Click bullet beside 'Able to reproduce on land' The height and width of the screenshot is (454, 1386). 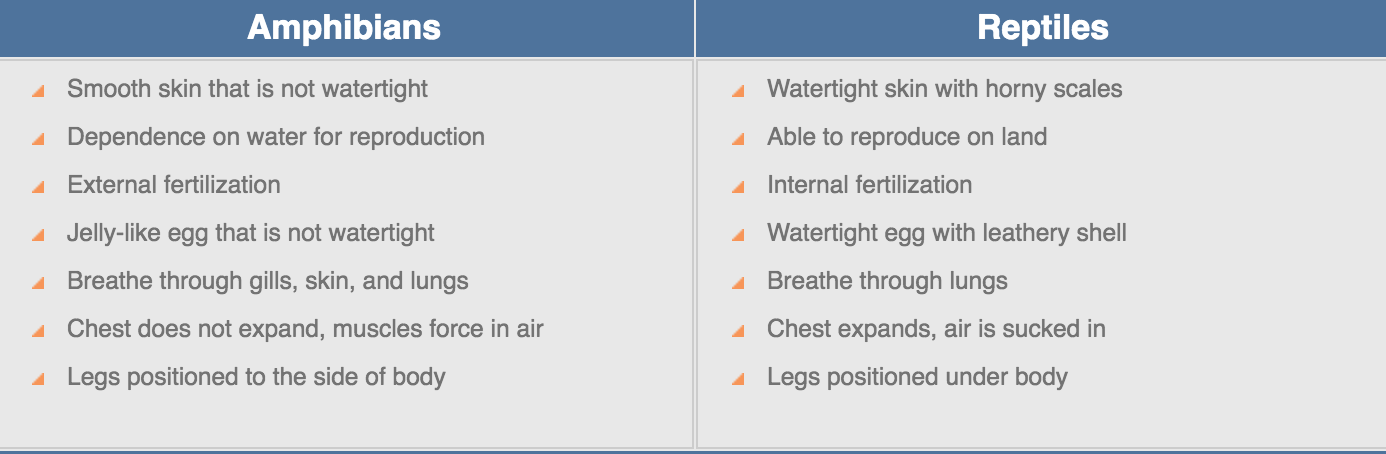click(x=739, y=139)
